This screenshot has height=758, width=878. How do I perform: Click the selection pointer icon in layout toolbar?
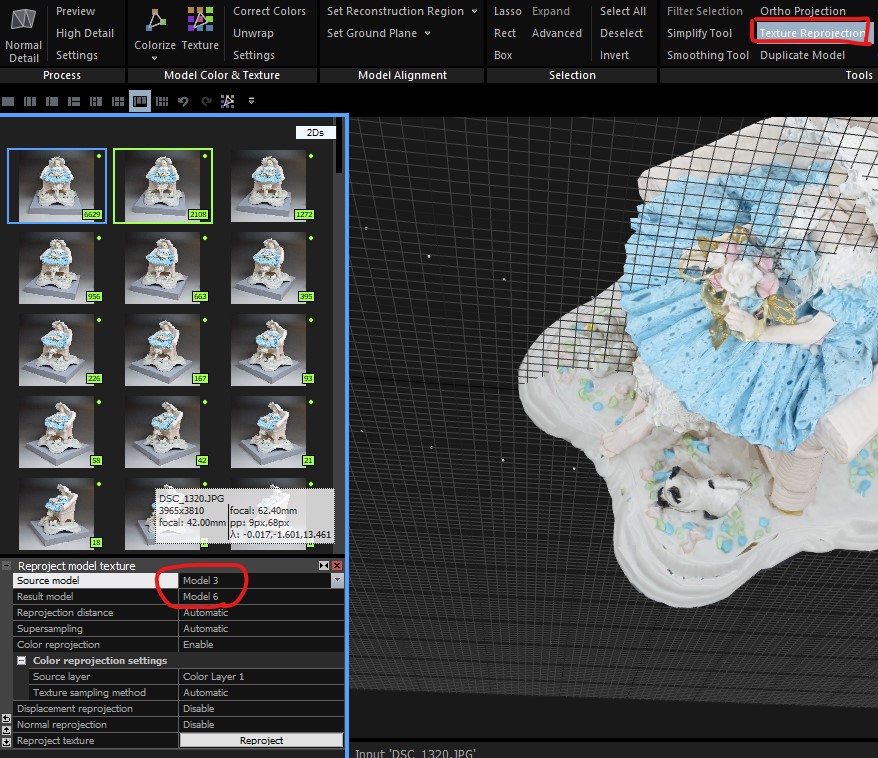click(228, 101)
